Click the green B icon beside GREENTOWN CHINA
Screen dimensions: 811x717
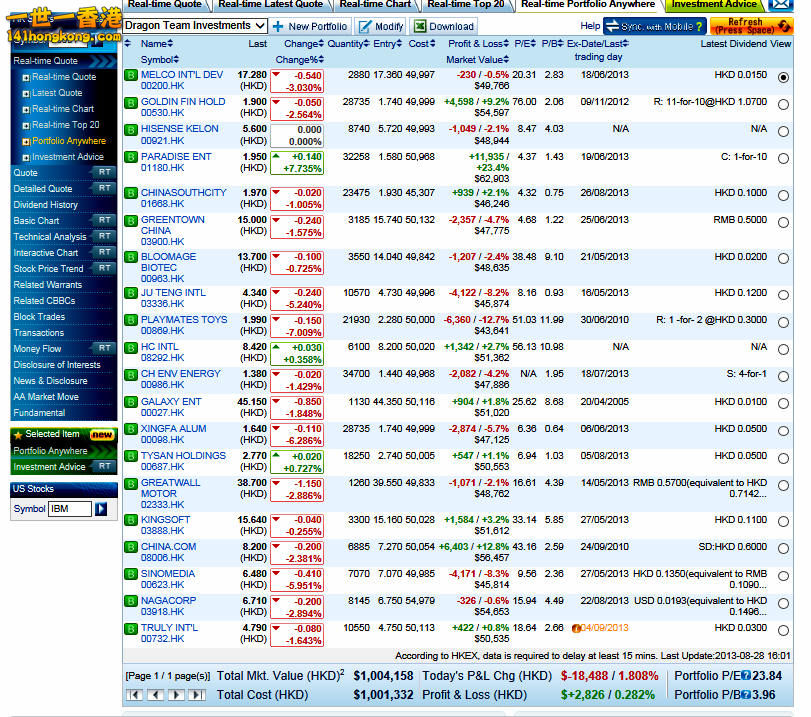(131, 220)
